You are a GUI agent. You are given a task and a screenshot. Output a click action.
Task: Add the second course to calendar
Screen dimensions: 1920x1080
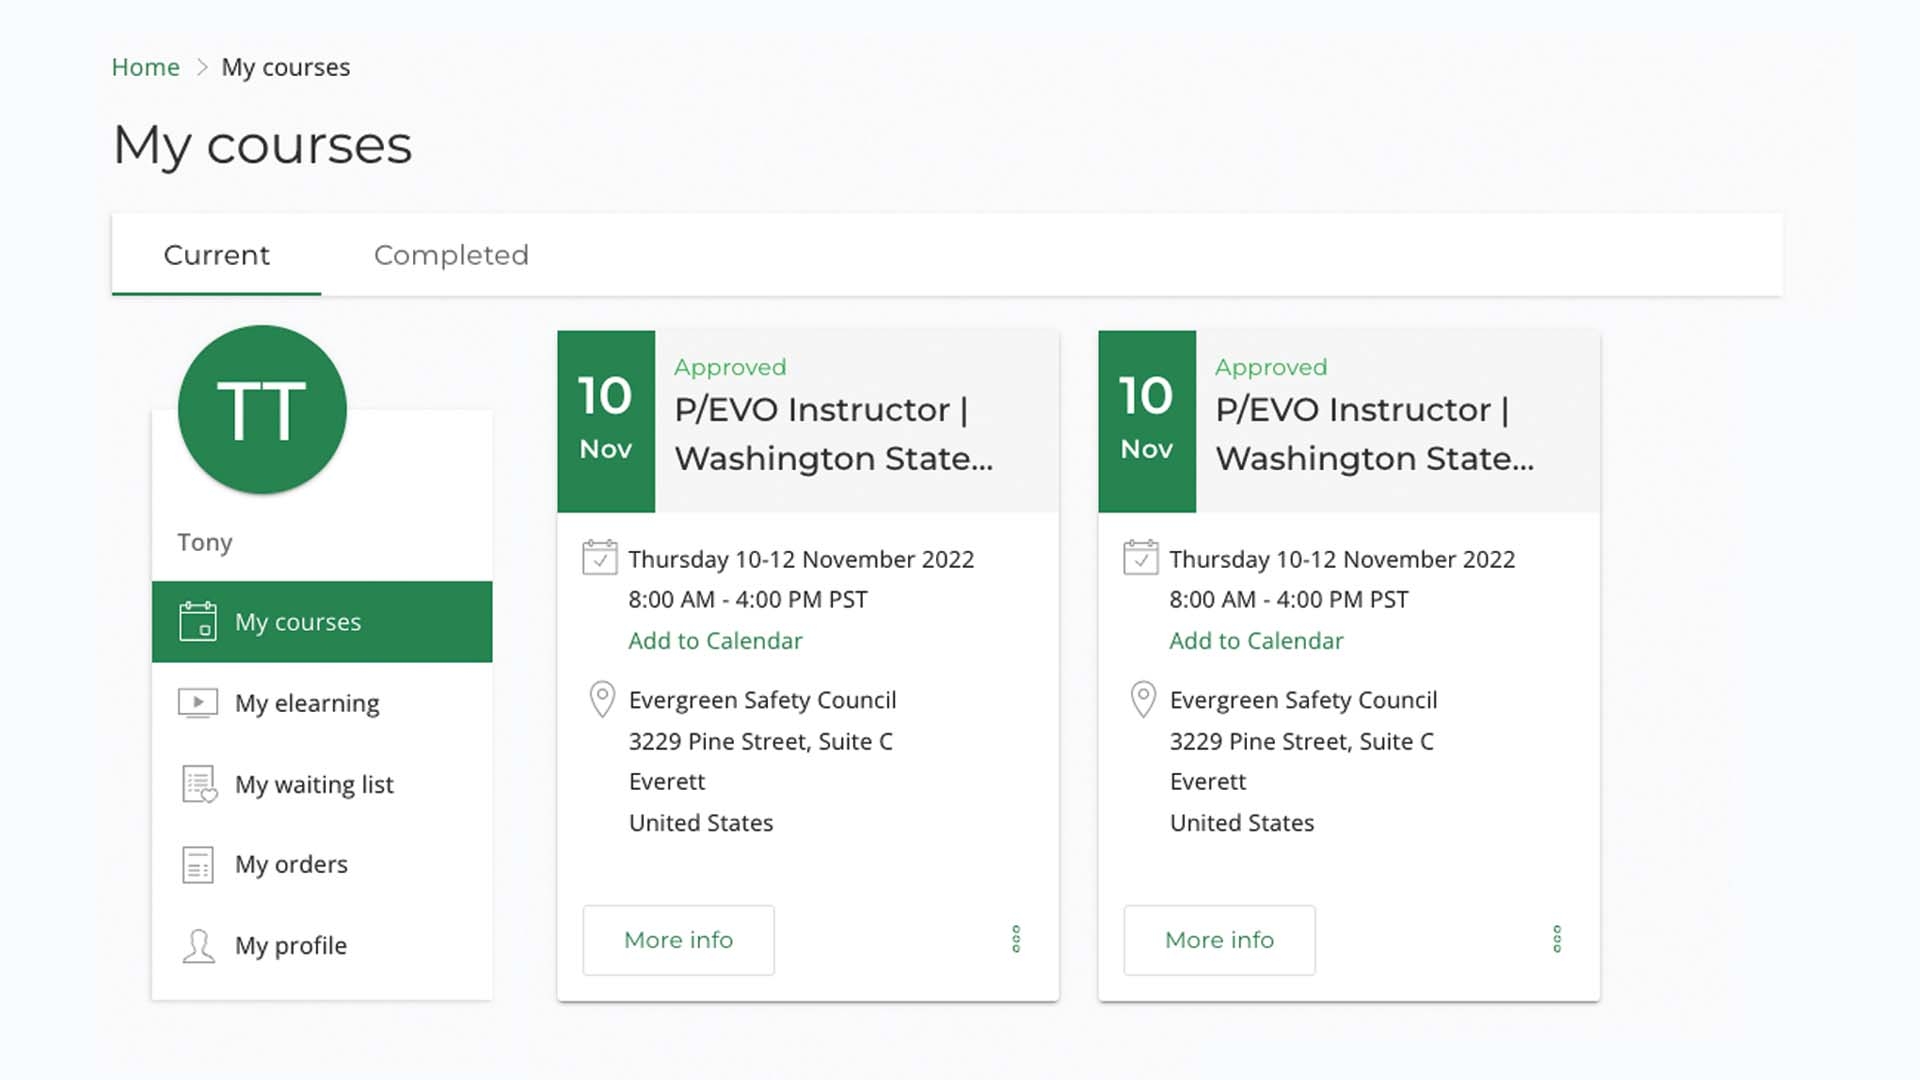[x=1256, y=641]
